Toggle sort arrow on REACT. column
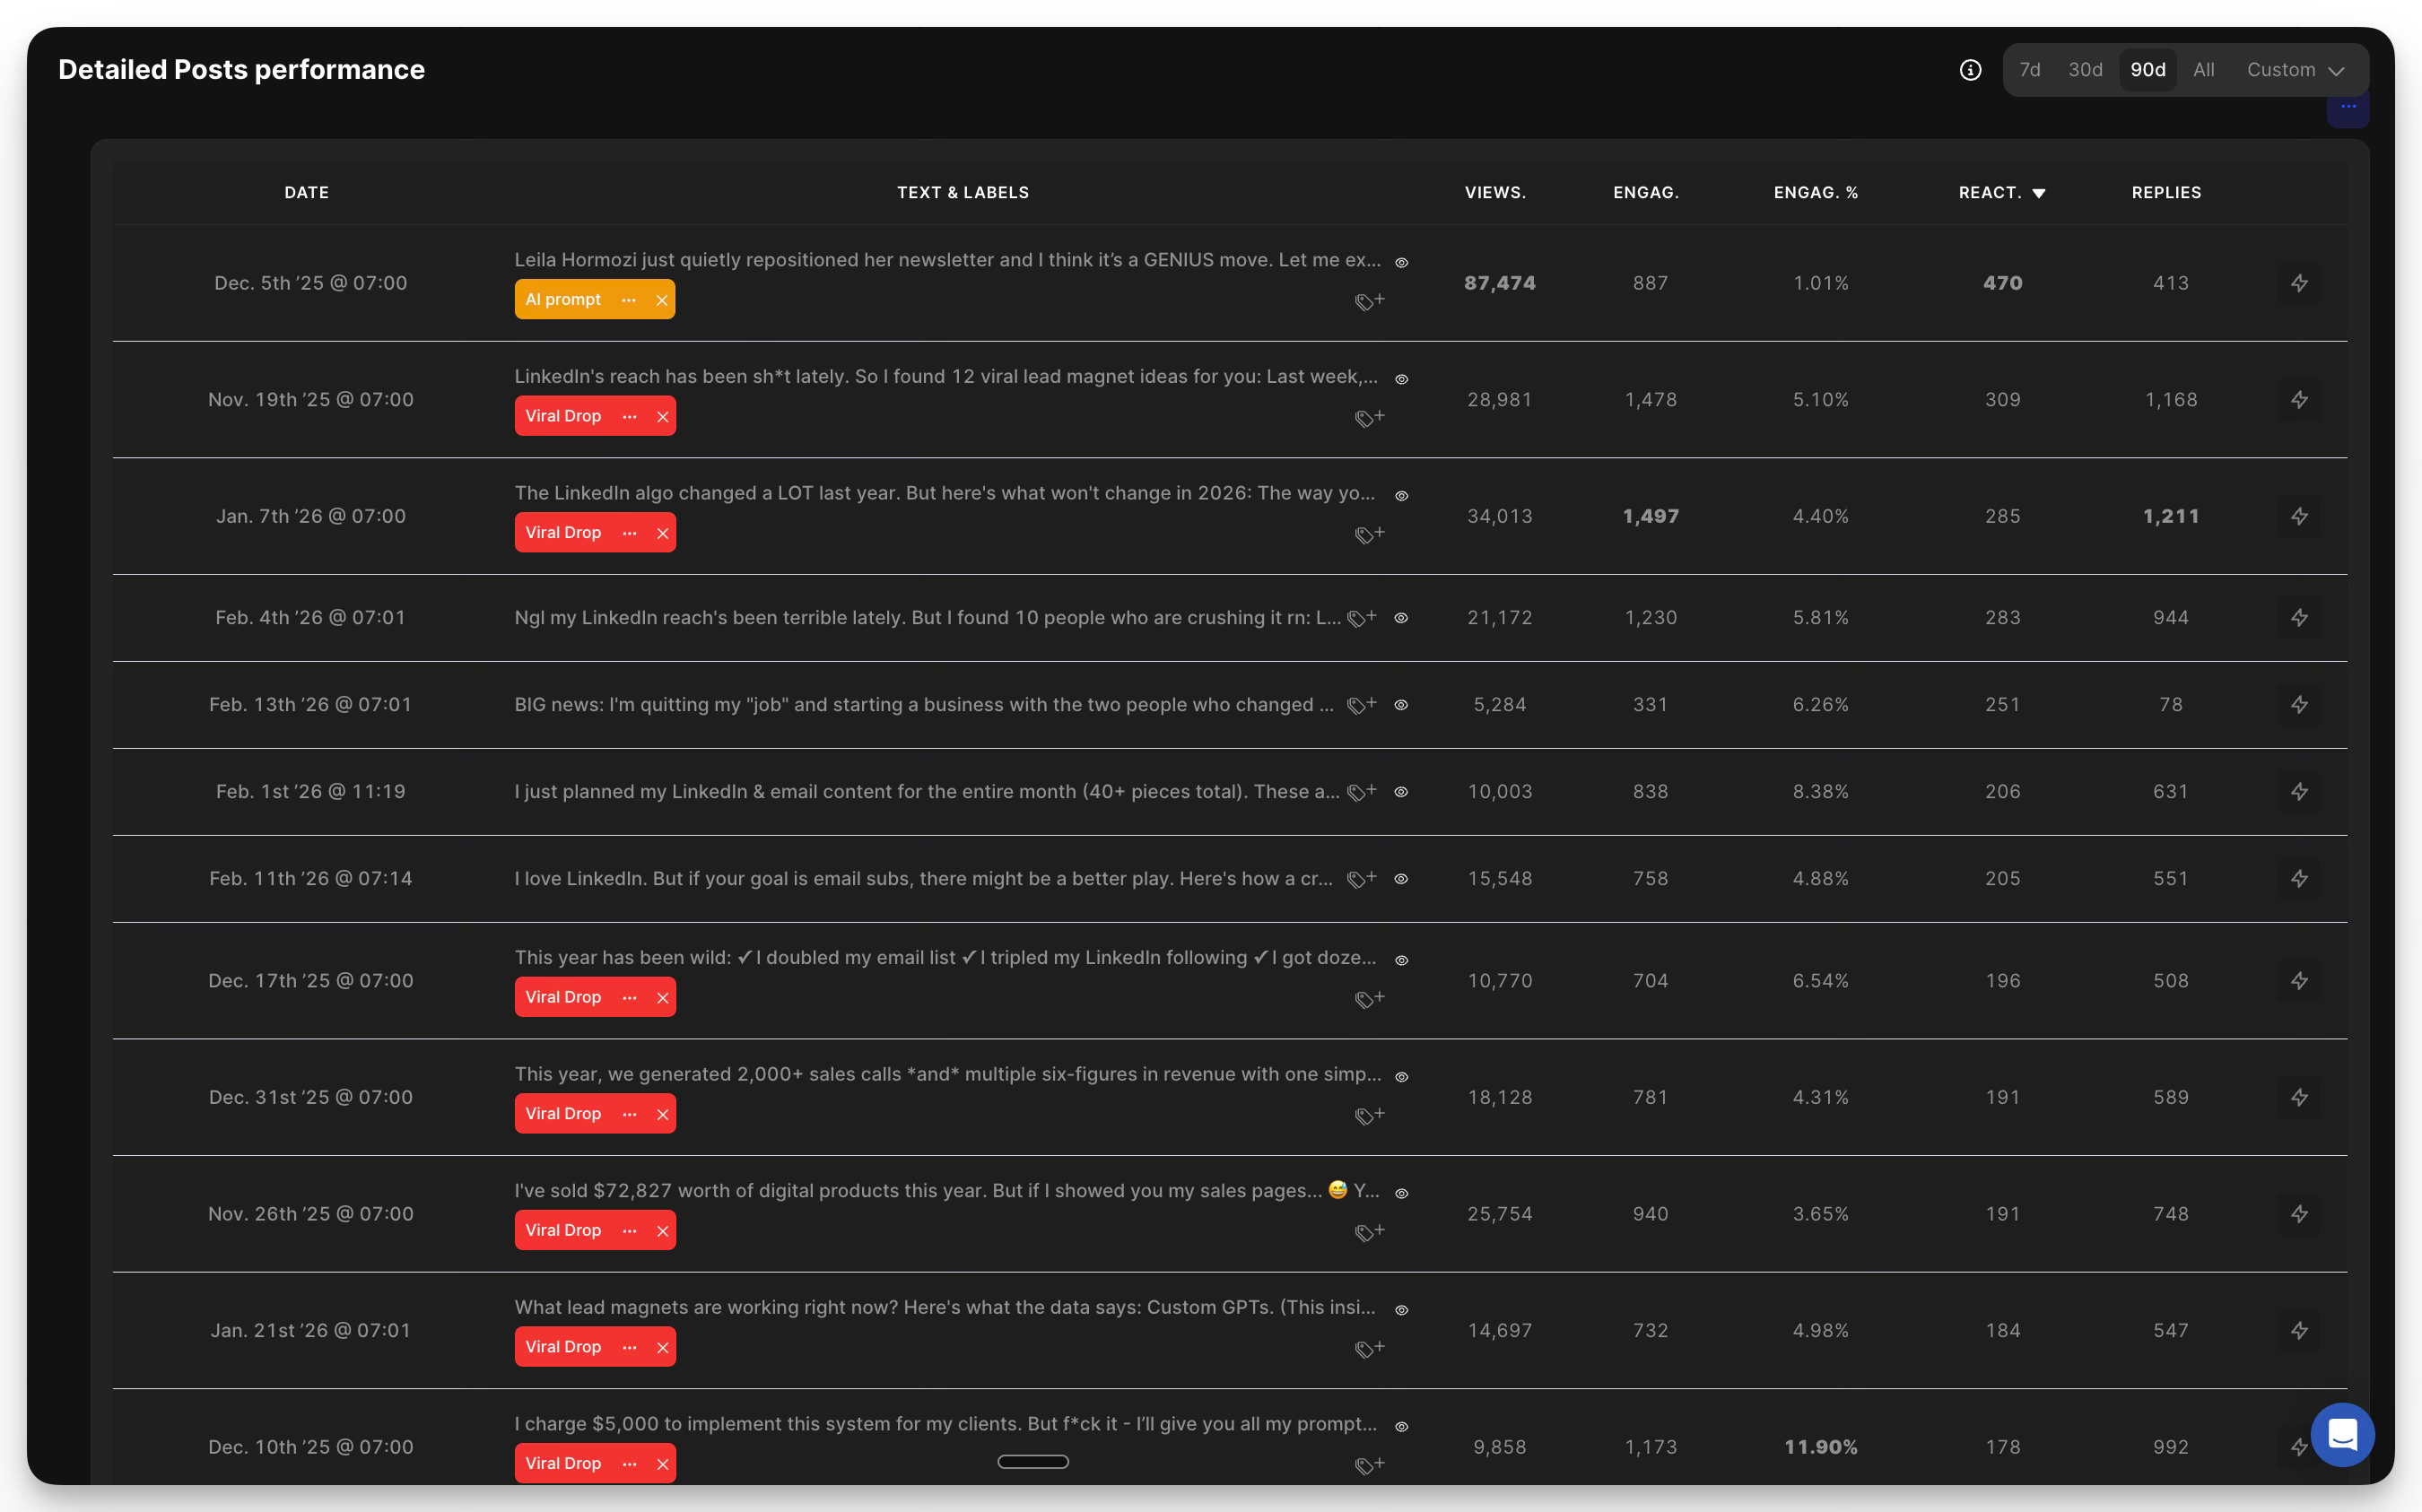Screen dimensions: 2422x1512 click(2039, 193)
